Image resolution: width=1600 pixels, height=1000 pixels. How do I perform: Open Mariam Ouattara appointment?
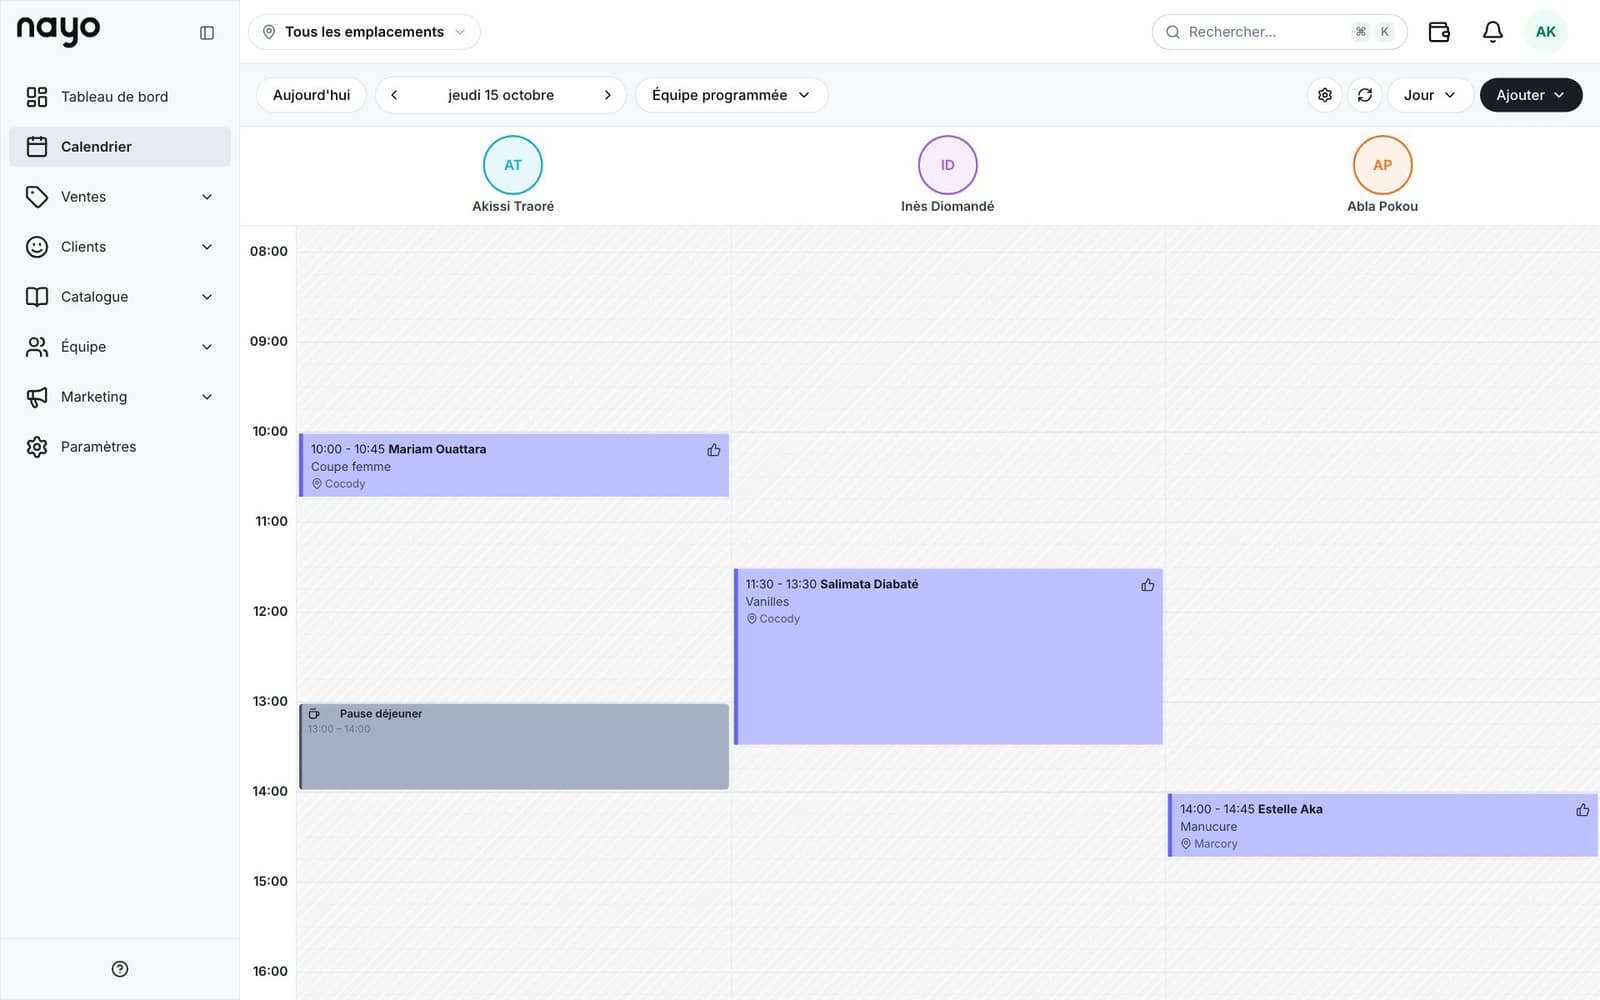[x=514, y=465]
